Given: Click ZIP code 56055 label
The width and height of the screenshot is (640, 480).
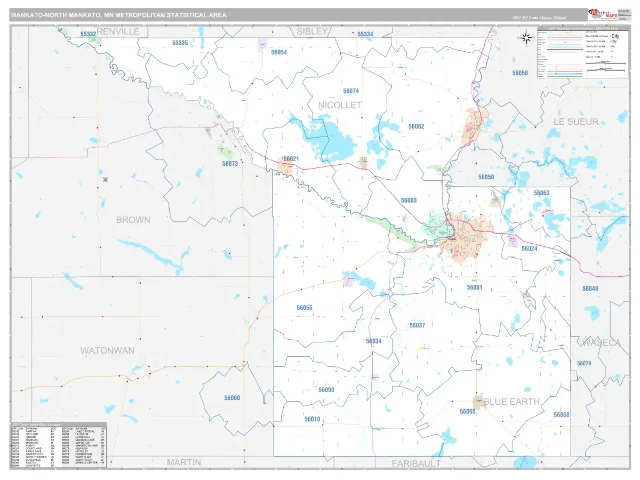Looking at the screenshot, I should pos(304,308).
